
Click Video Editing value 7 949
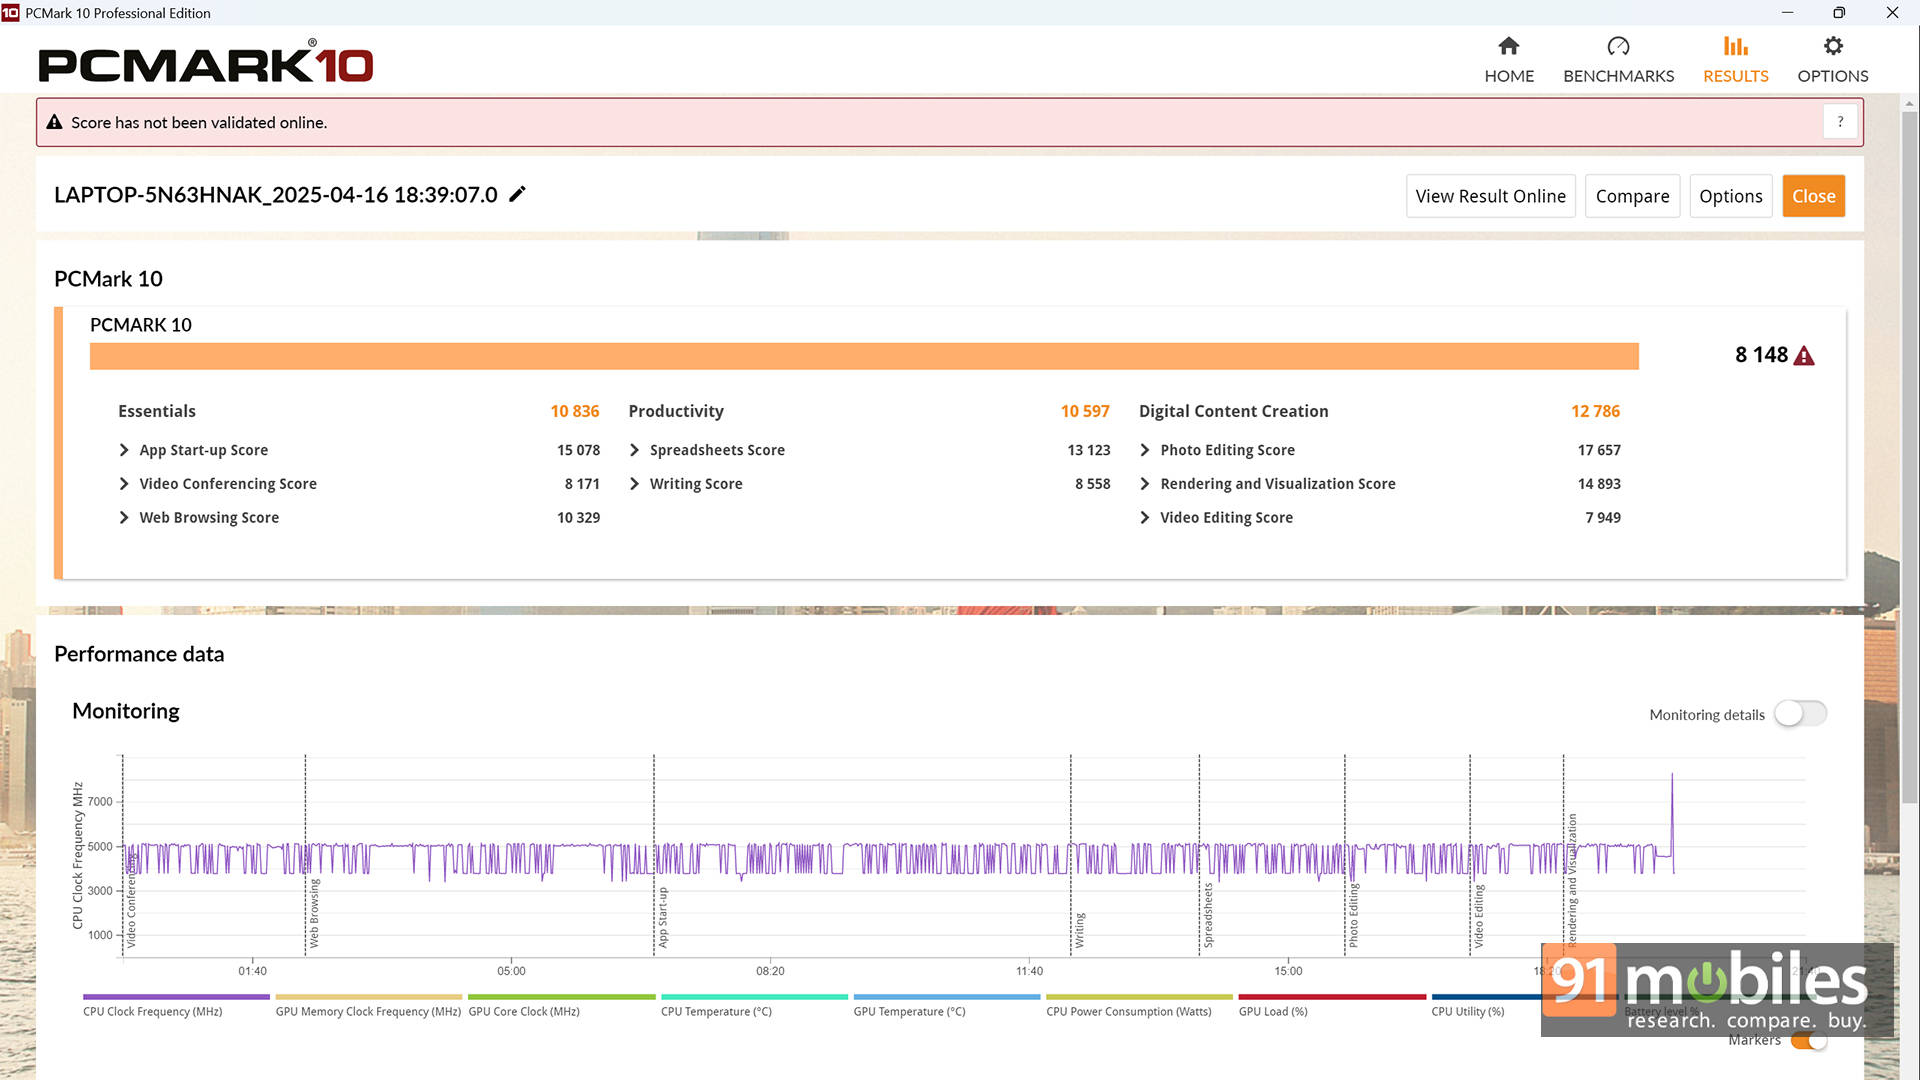coord(1603,518)
